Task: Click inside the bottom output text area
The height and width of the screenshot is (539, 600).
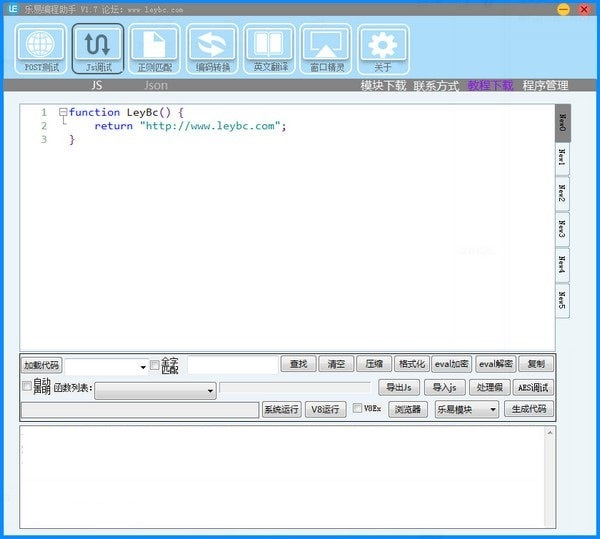Action: pos(283,477)
